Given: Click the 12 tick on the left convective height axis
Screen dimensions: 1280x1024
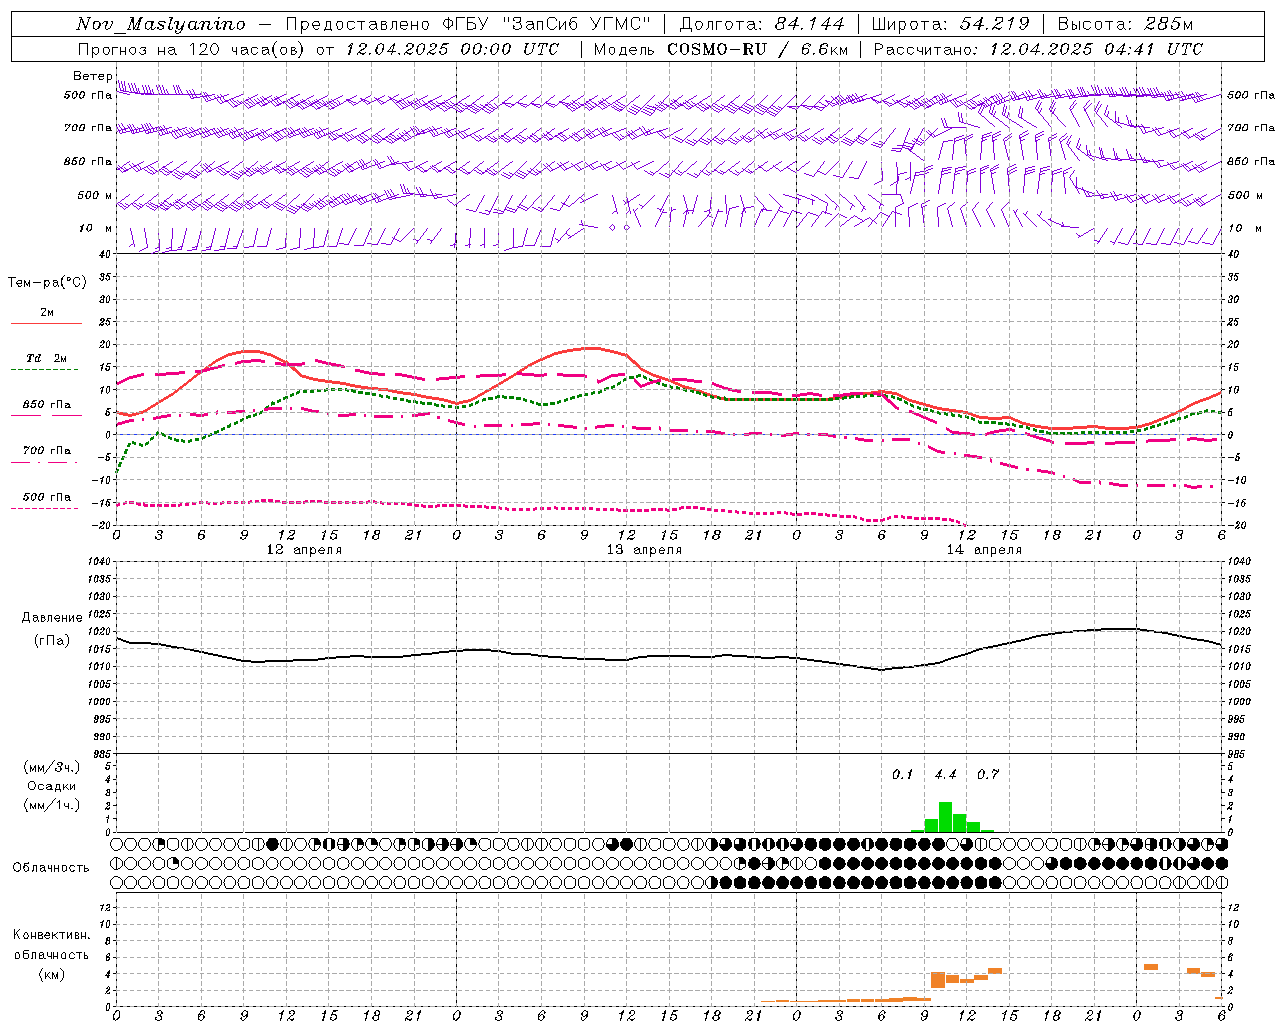Looking at the screenshot, I should tap(105, 907).
